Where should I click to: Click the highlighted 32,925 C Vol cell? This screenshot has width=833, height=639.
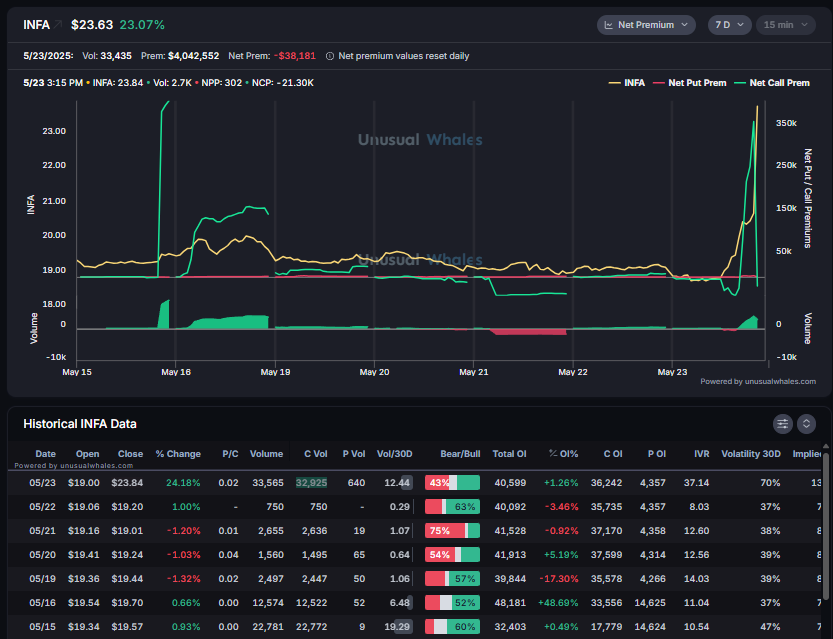[x=311, y=483]
